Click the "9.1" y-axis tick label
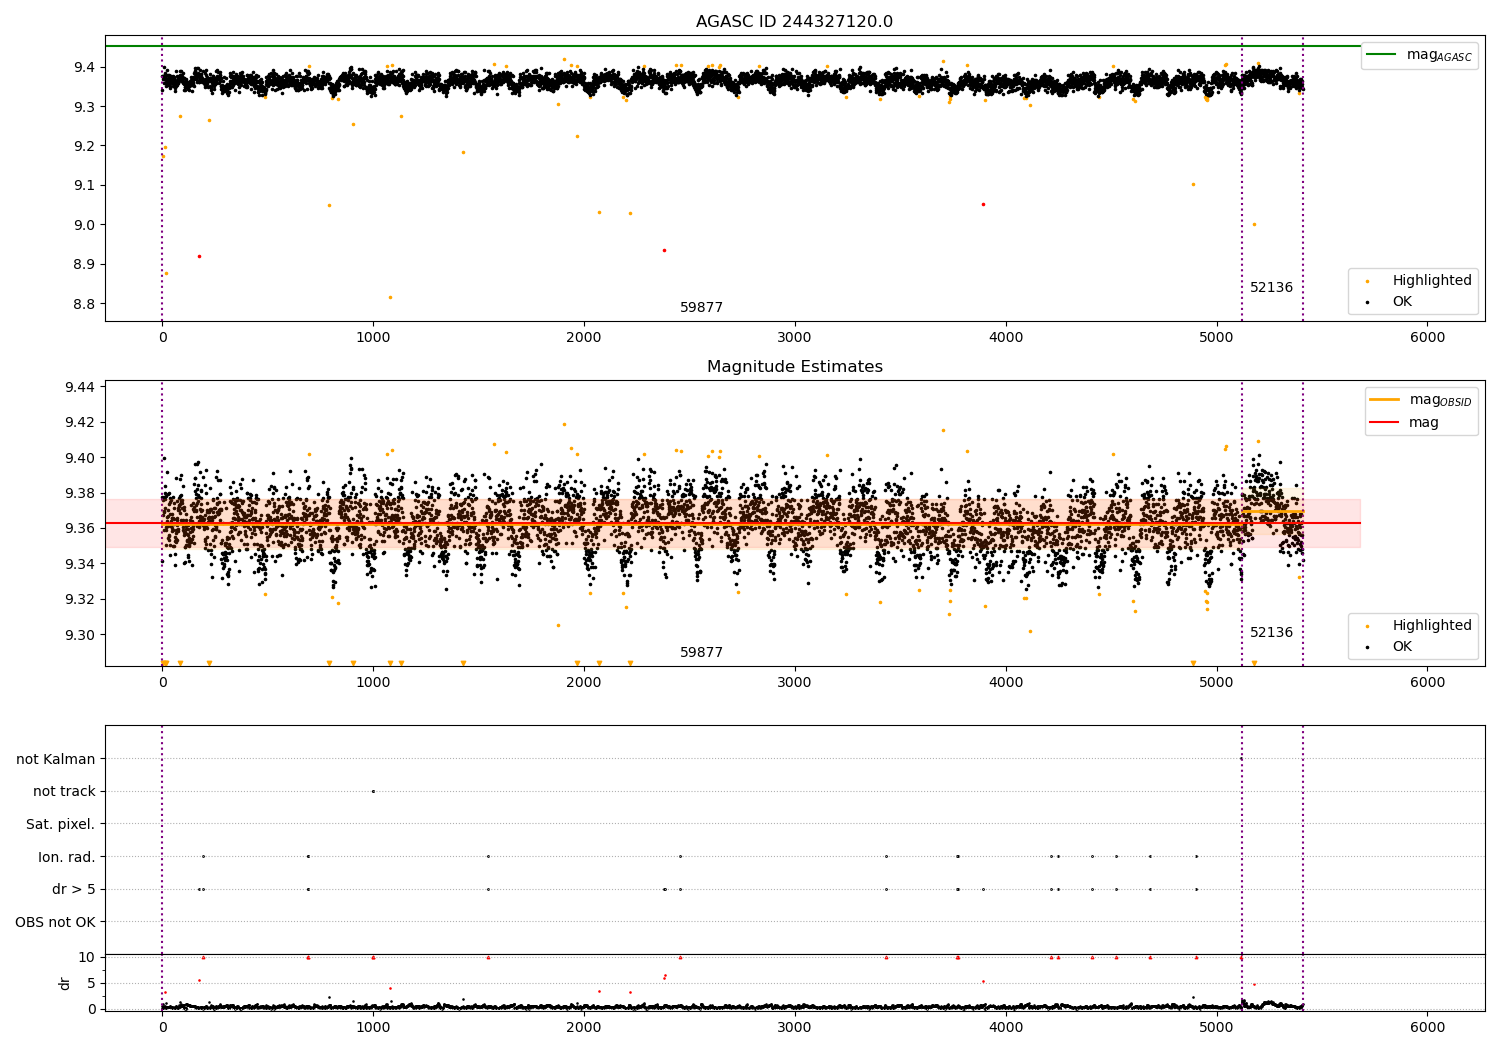Viewport: 1500px width, 1050px height. click(x=84, y=186)
